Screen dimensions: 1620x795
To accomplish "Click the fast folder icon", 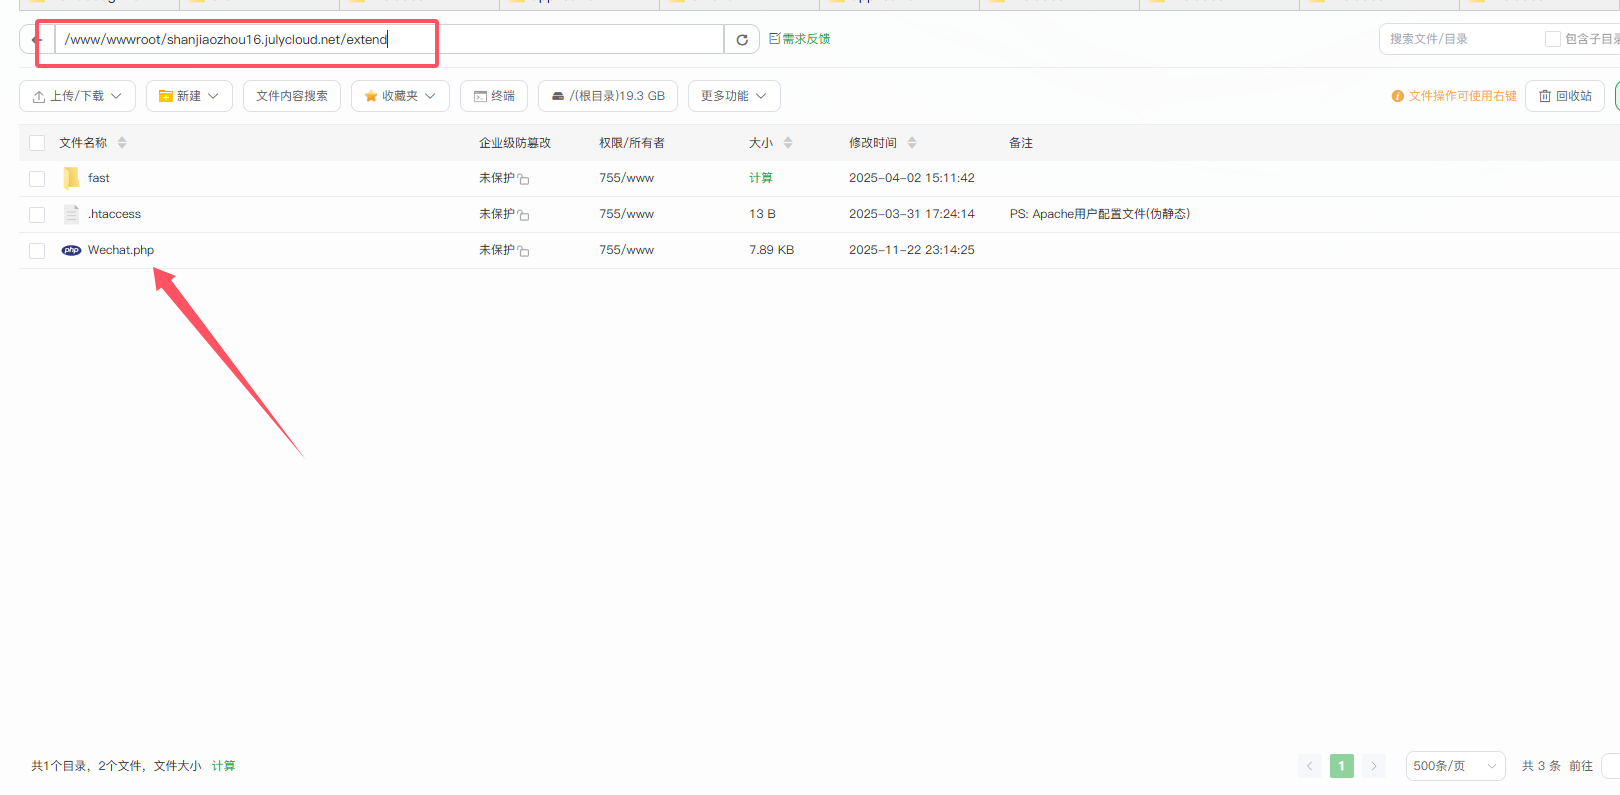I will [71, 178].
